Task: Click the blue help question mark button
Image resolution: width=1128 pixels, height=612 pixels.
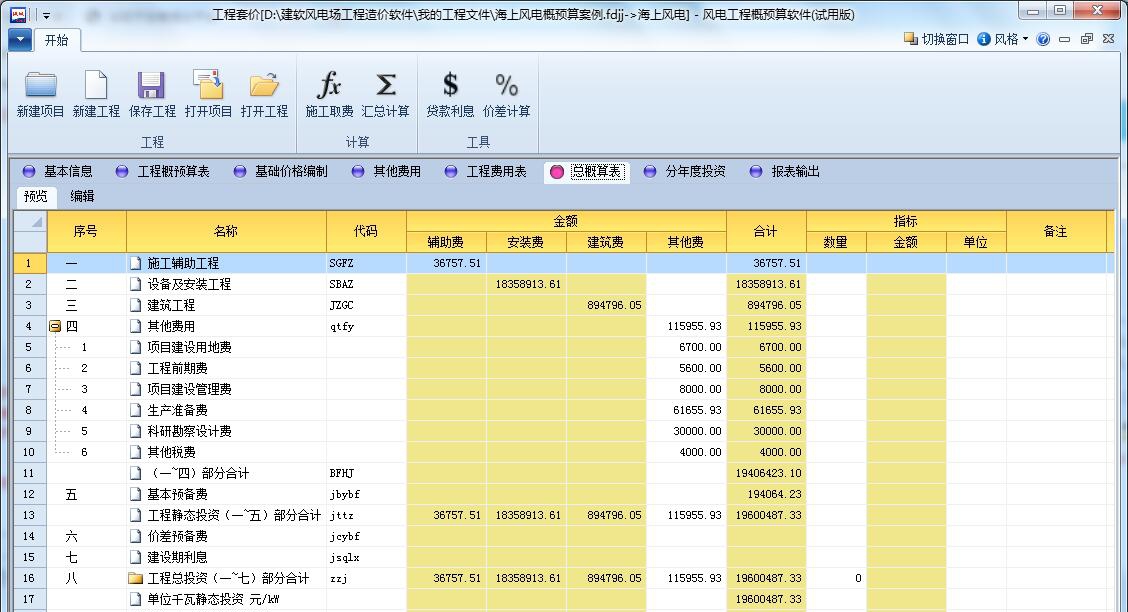Action: (1044, 39)
